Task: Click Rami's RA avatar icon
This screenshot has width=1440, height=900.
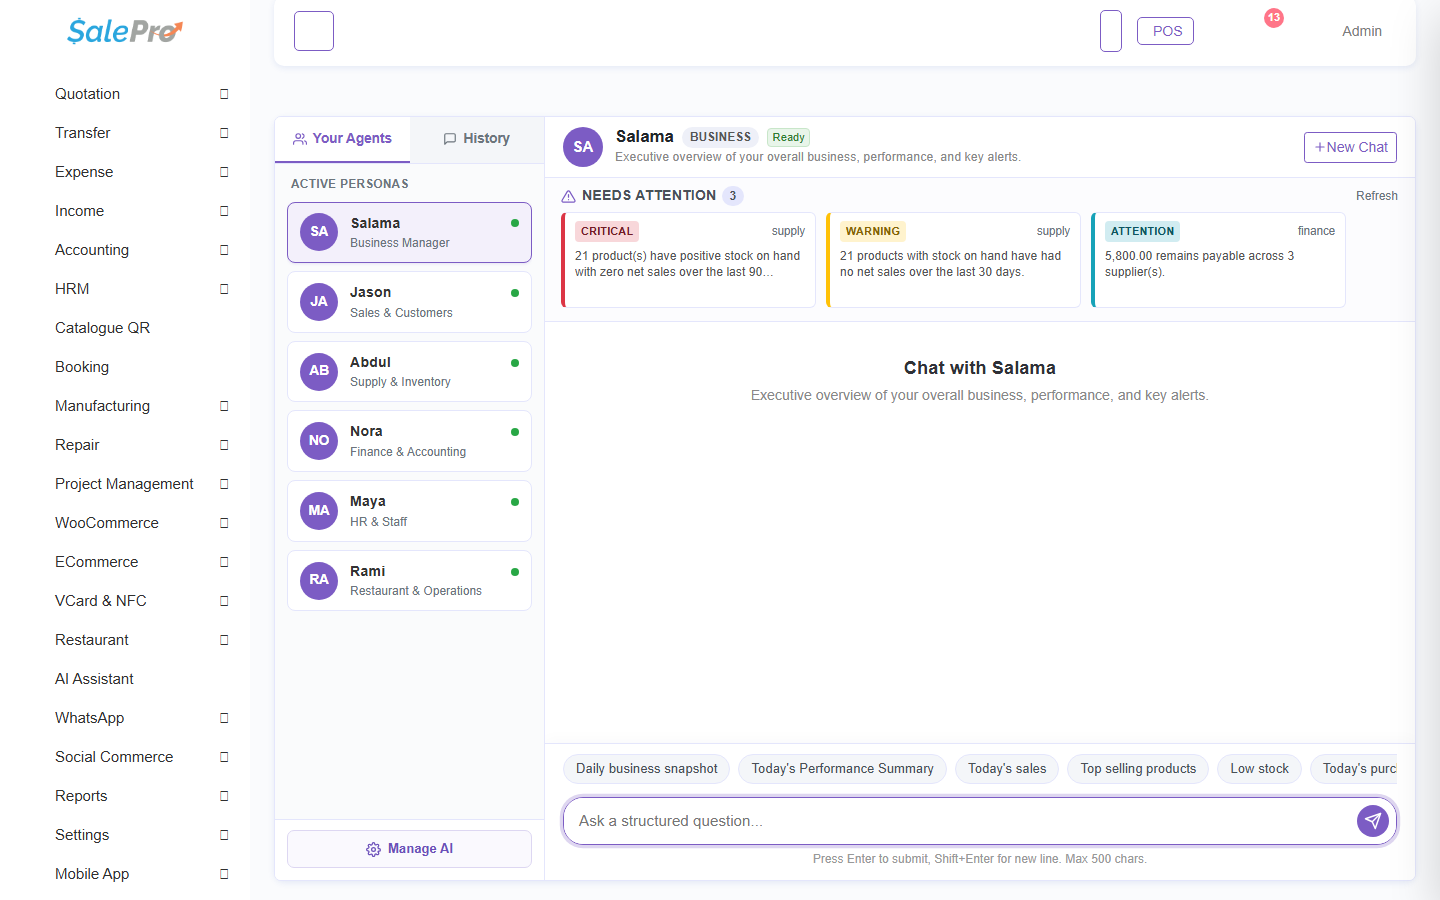Action: 319,580
